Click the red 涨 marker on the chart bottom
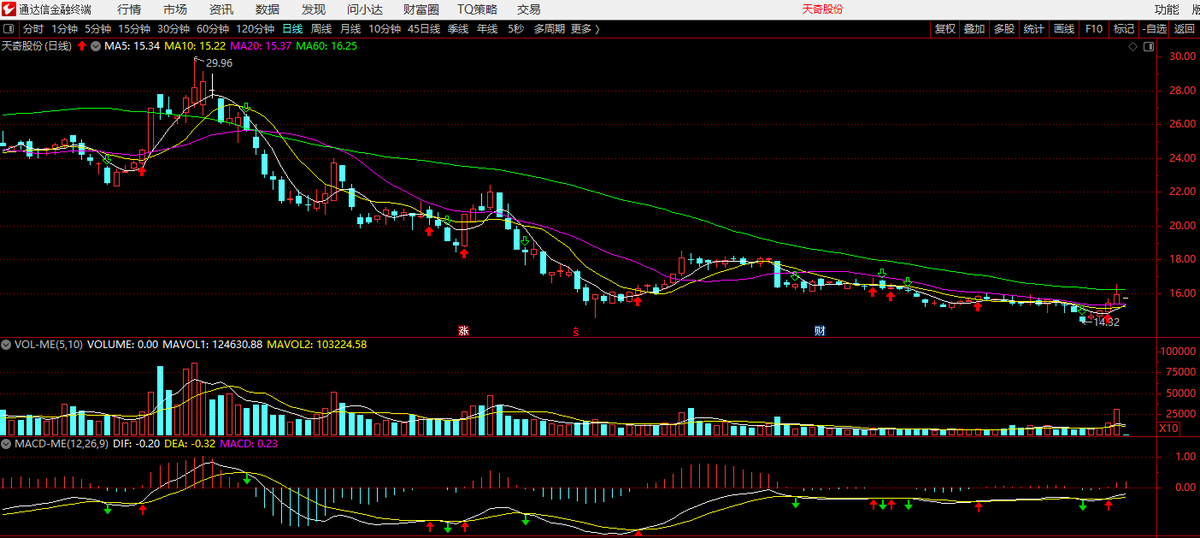 point(463,330)
